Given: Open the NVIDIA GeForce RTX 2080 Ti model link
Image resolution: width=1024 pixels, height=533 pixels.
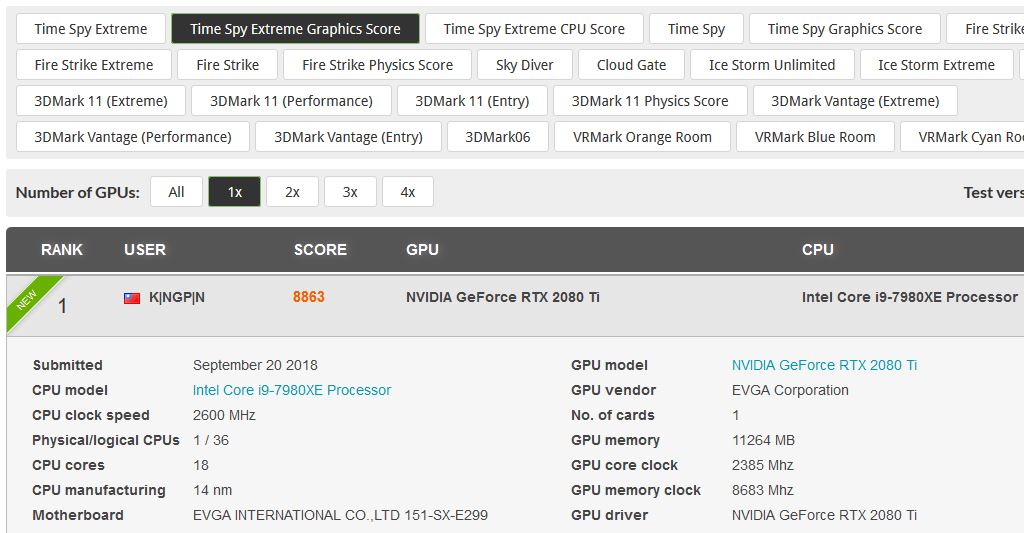Looking at the screenshot, I should [824, 365].
